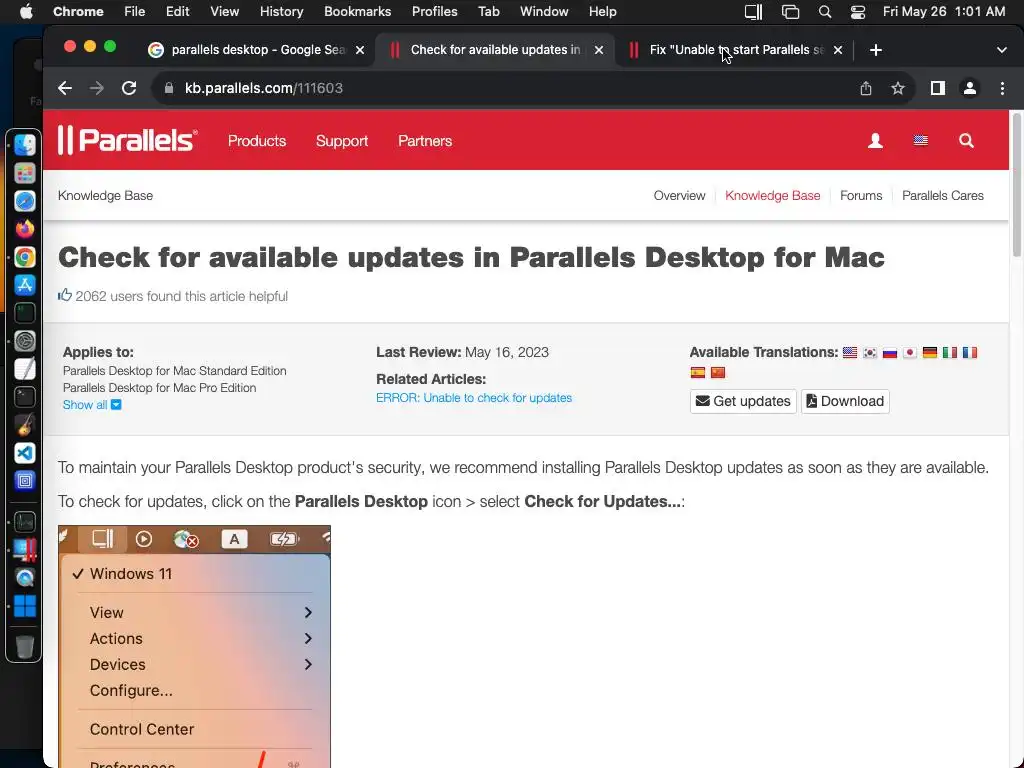The image size is (1024, 768).
Task: Open System Preferences gear in dock
Action: coord(25,341)
